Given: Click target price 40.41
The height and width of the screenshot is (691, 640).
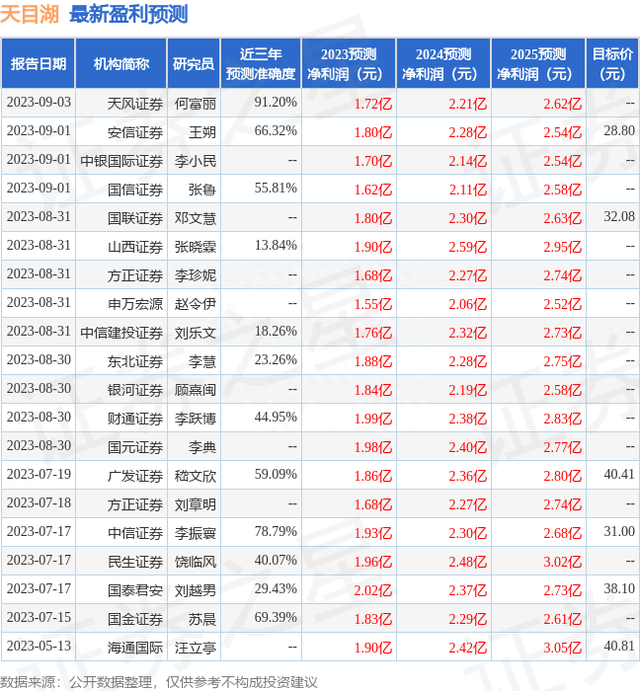Looking at the screenshot, I should (619, 474).
